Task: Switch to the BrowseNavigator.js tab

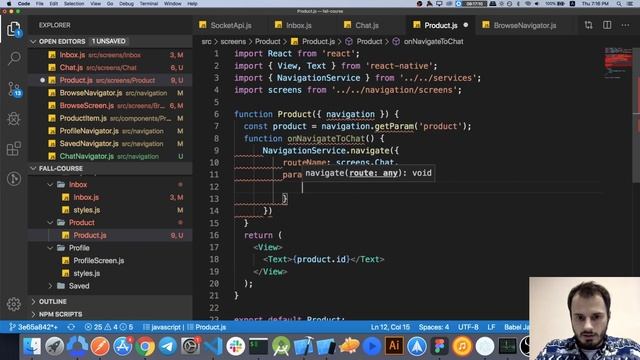Action: coord(524,25)
